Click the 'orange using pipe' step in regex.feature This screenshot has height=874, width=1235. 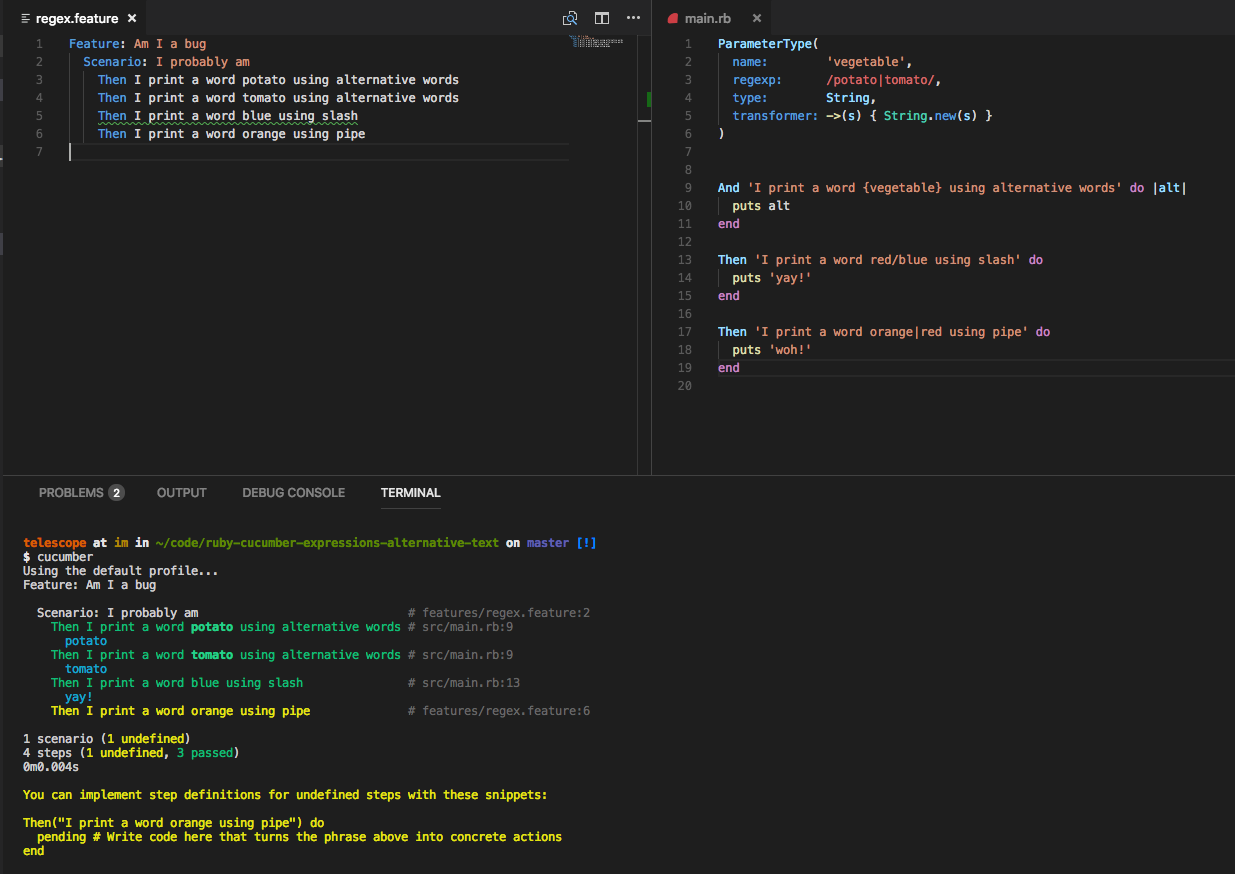tap(231, 134)
